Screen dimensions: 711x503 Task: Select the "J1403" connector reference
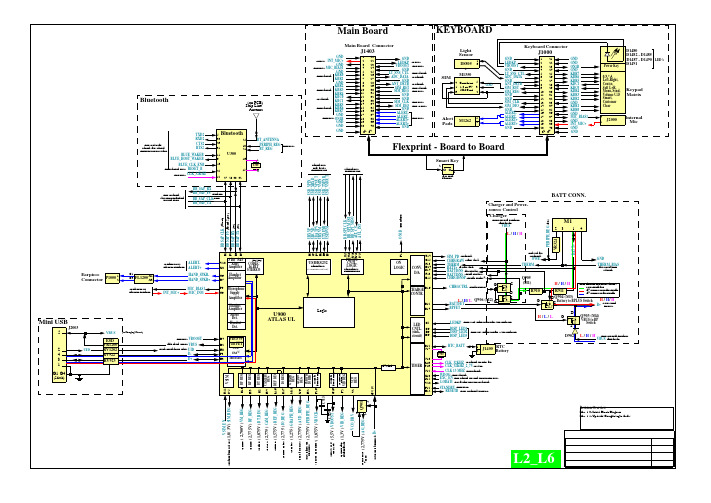(367, 52)
